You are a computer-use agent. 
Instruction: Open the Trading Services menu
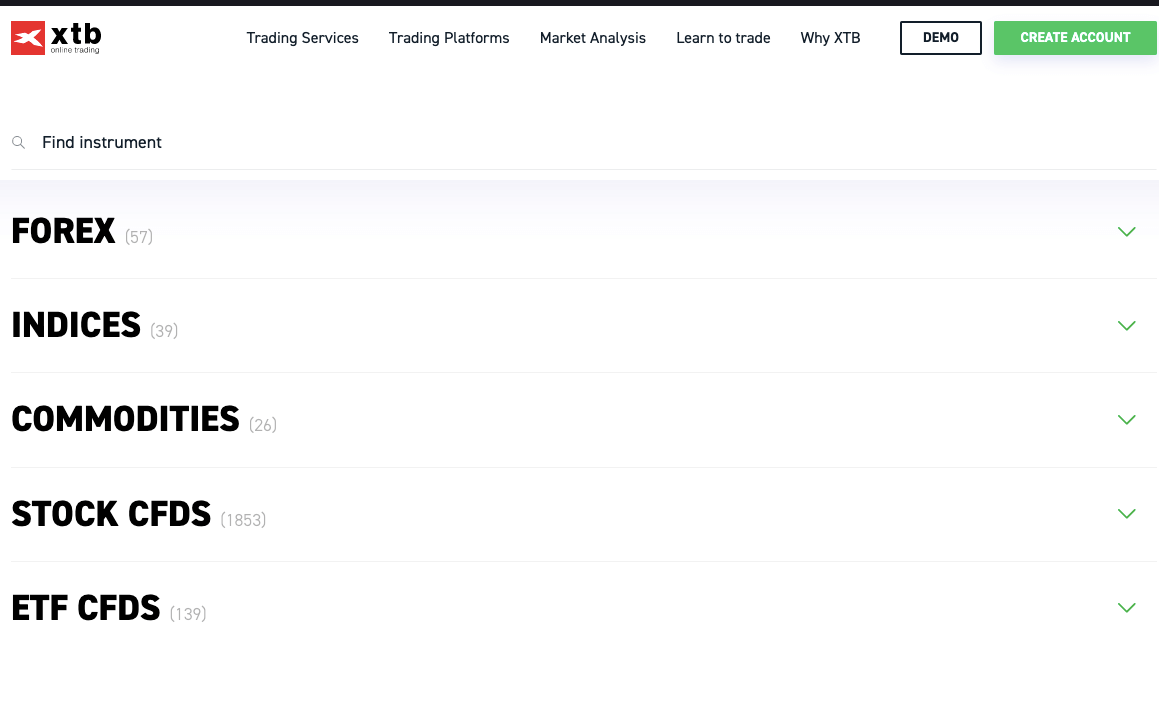click(302, 38)
